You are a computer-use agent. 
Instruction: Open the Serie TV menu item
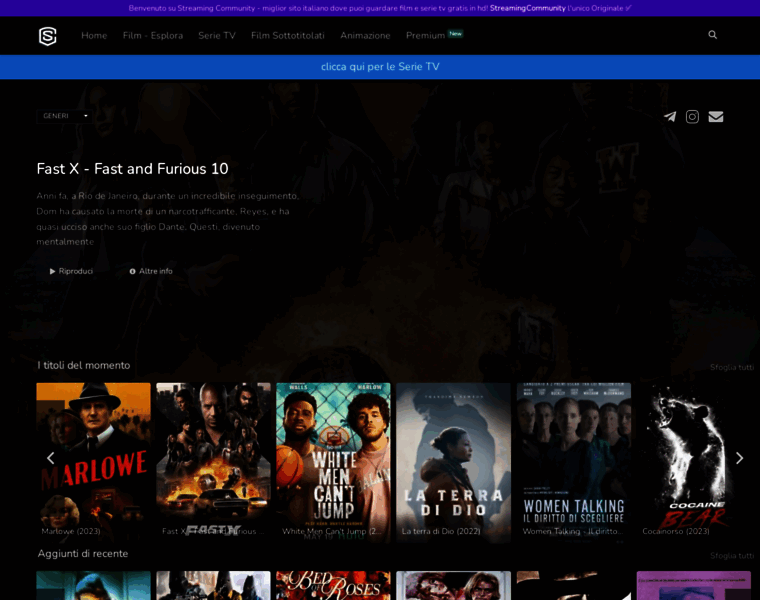click(217, 35)
